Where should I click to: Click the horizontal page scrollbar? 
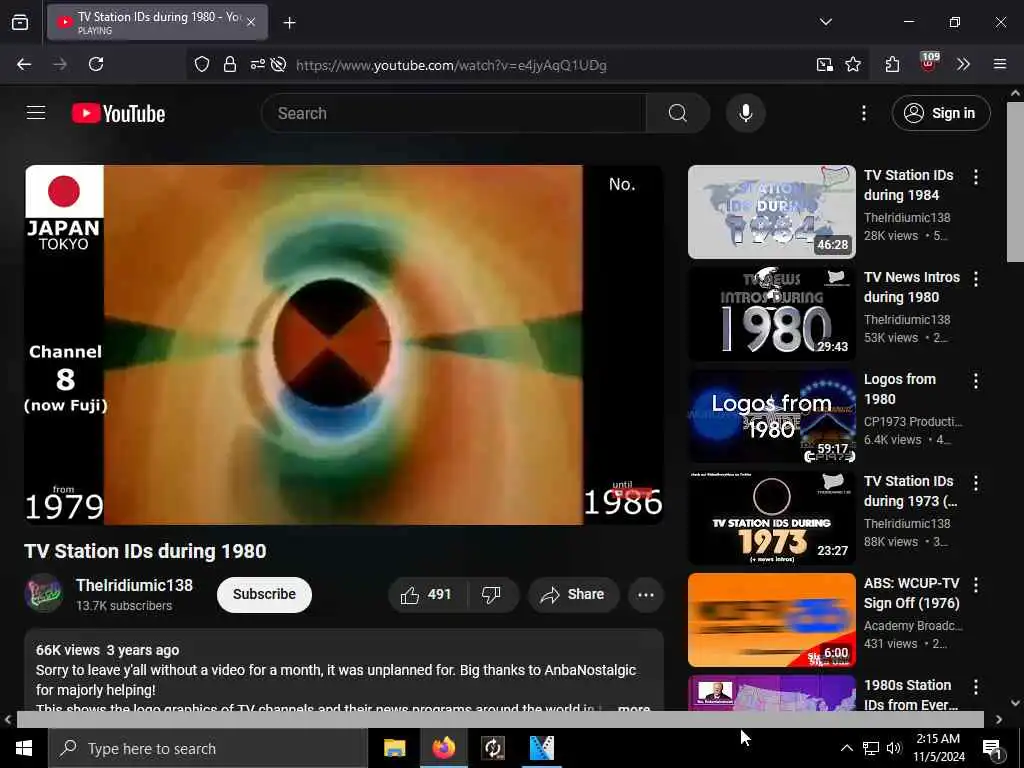500,719
